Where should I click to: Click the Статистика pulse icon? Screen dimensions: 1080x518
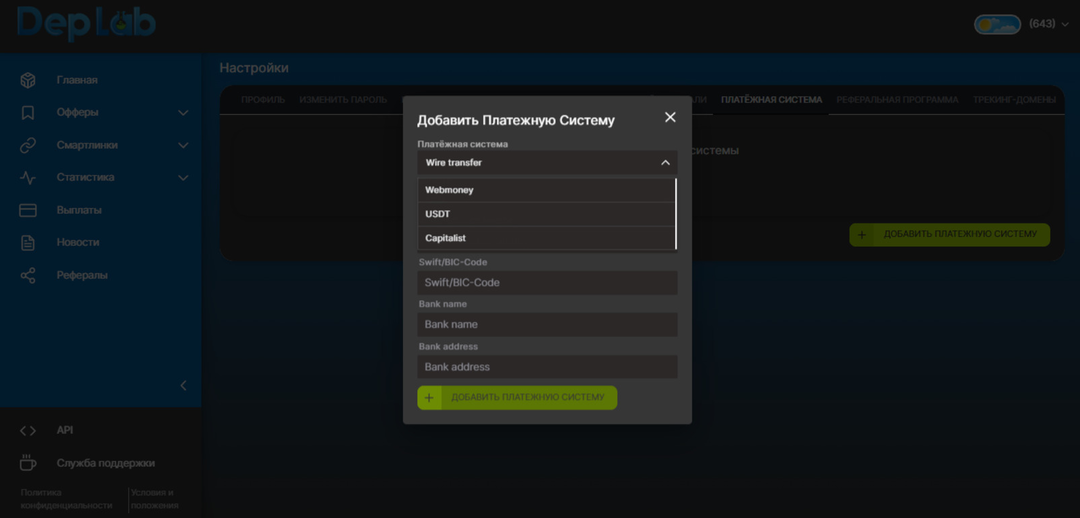[x=28, y=178]
